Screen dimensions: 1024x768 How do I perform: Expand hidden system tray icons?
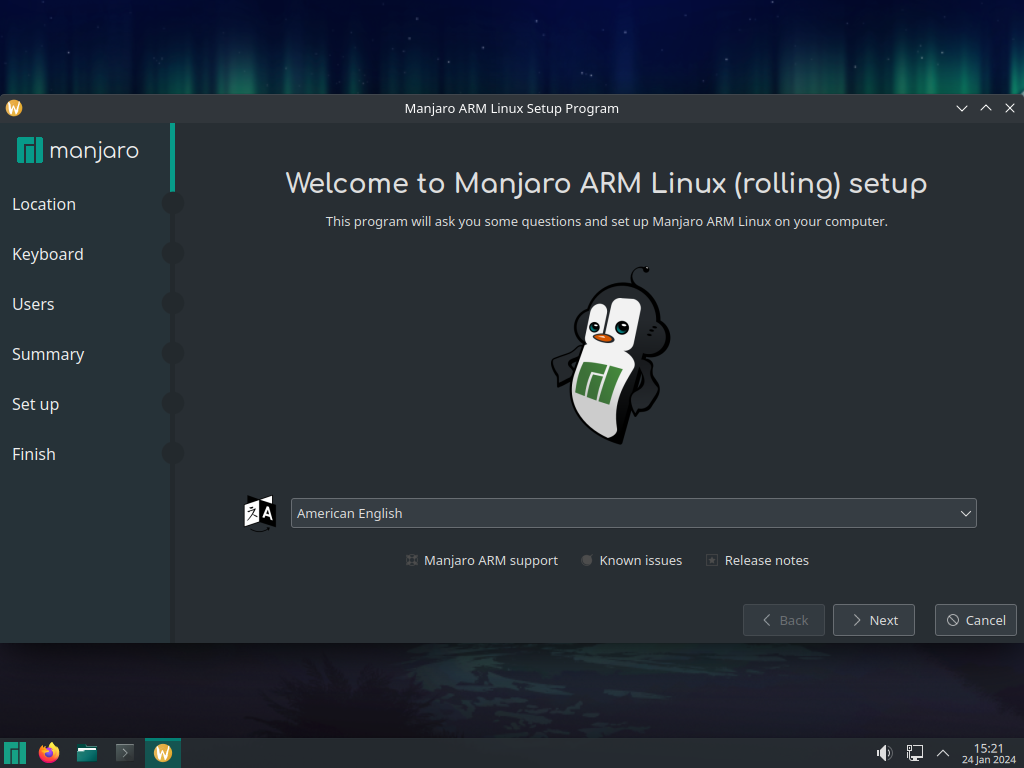pos(942,753)
